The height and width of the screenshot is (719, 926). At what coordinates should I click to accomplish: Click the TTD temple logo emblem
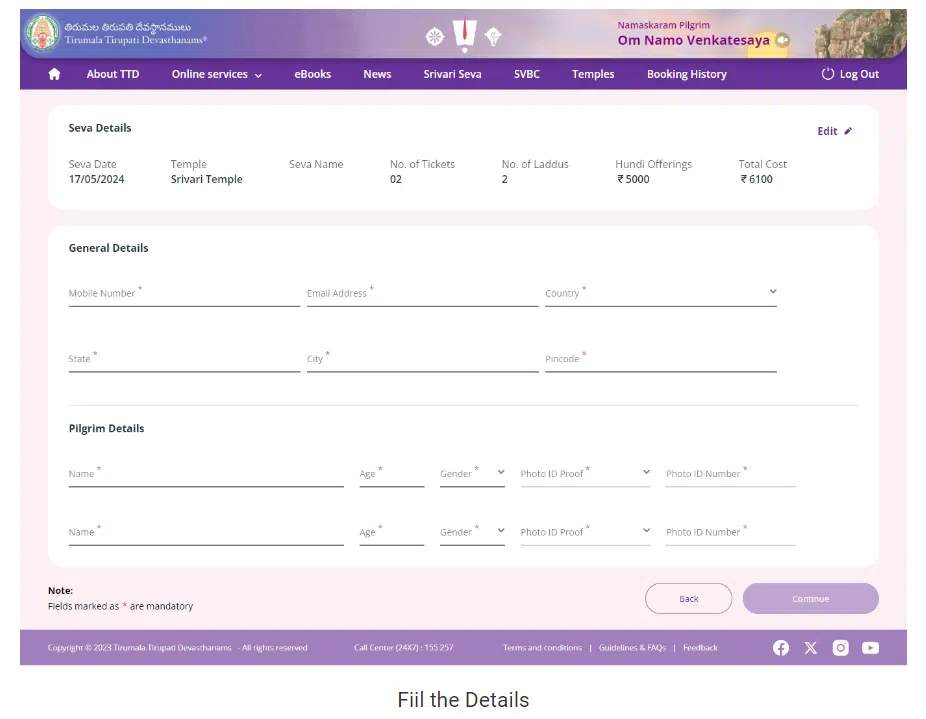pos(43,32)
